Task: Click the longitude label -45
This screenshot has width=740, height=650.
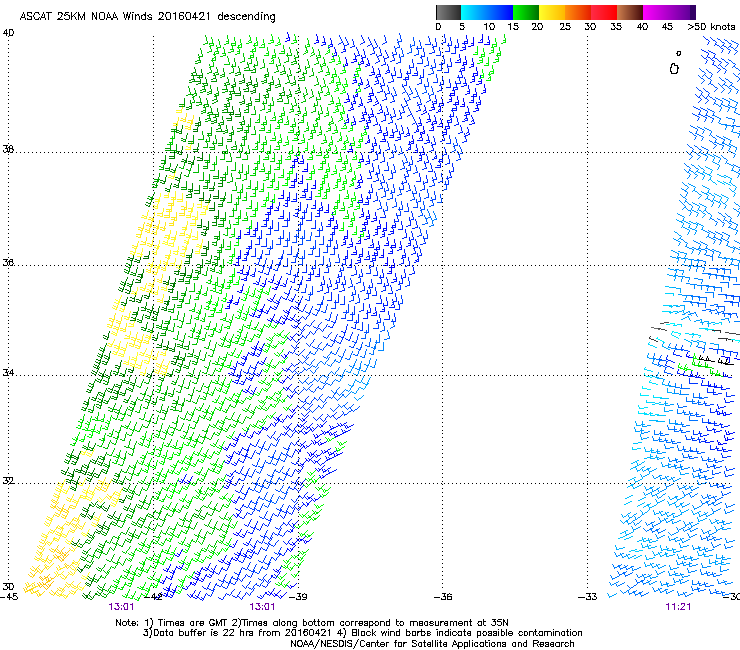Action: pyautogui.click(x=9, y=597)
